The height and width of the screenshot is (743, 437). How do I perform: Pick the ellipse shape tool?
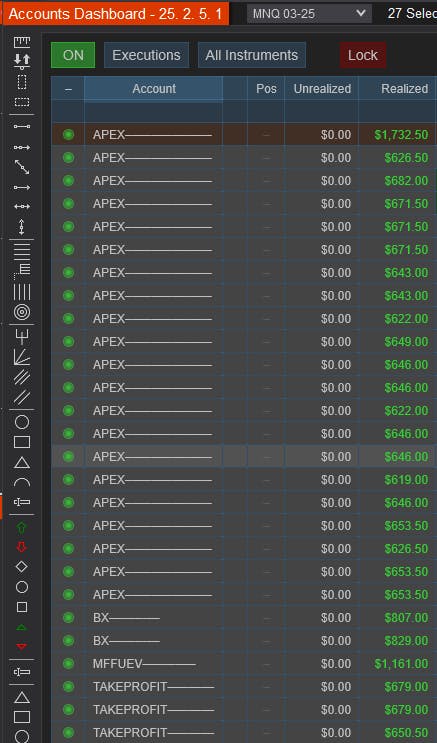pos(22,422)
